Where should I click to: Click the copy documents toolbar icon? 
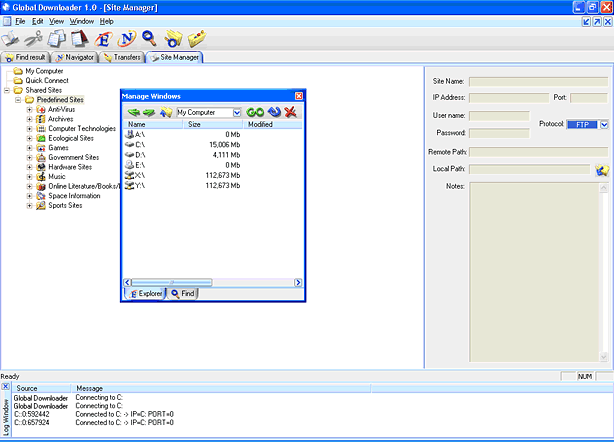click(x=57, y=39)
